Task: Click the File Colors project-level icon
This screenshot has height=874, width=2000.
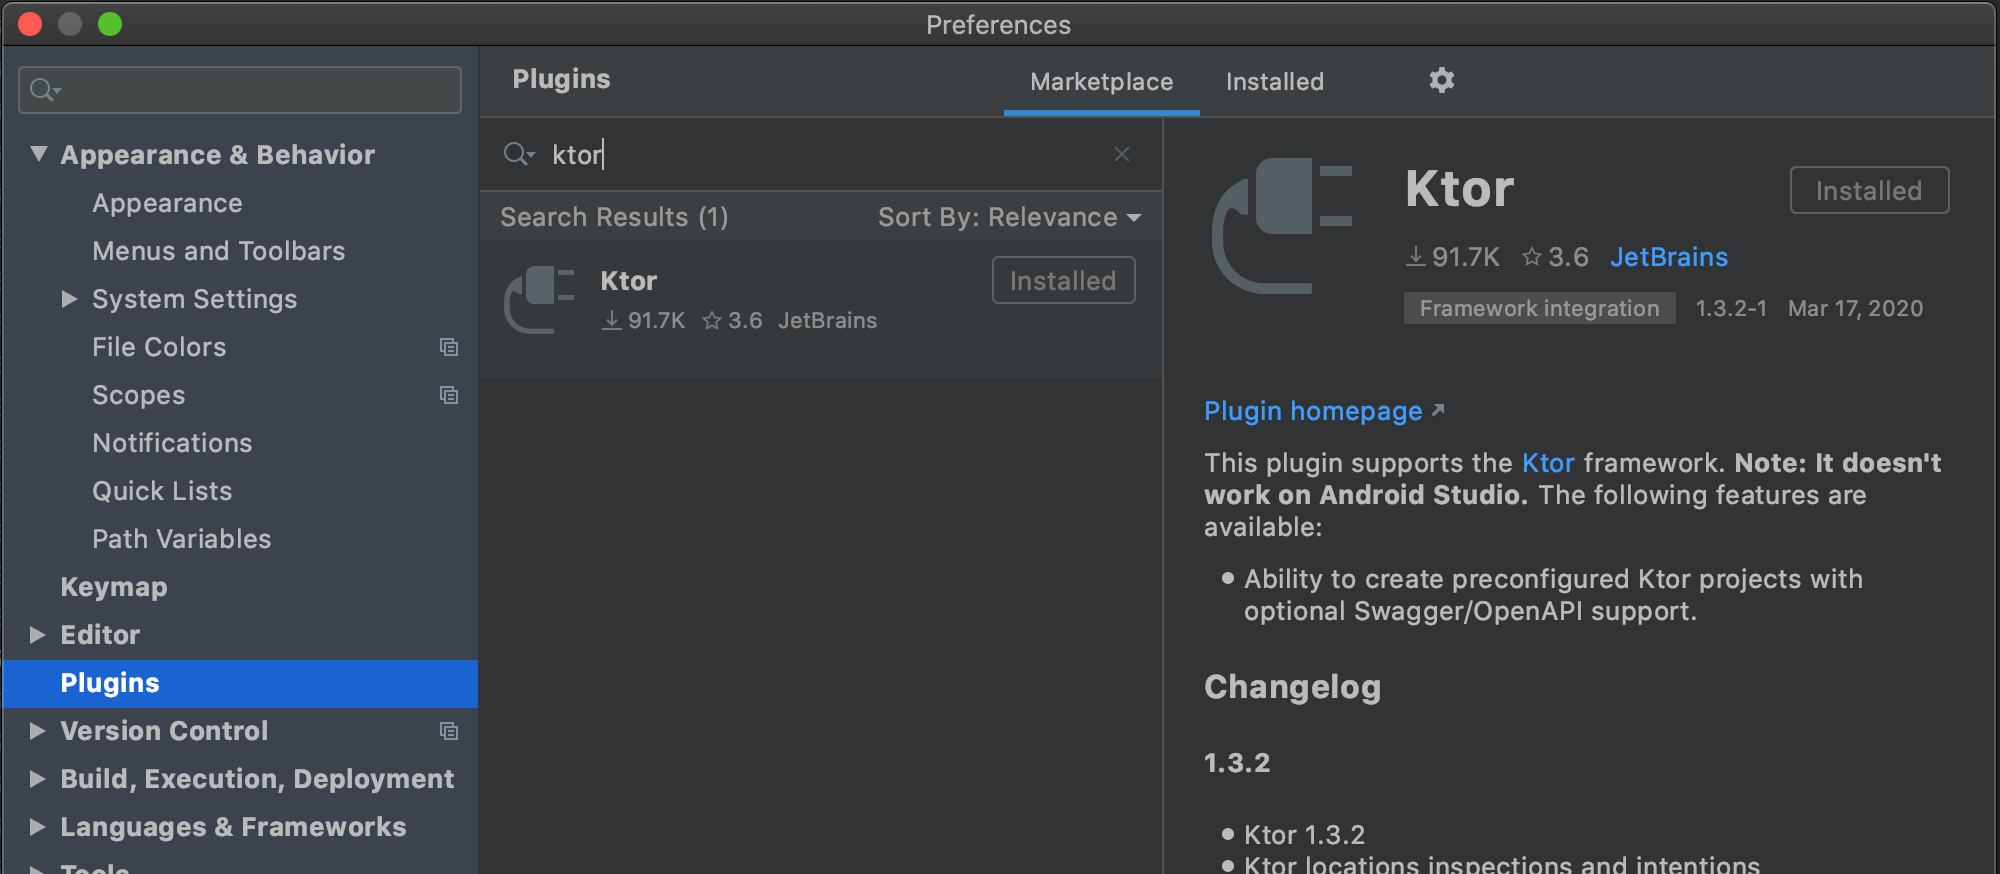Action: click(x=449, y=347)
